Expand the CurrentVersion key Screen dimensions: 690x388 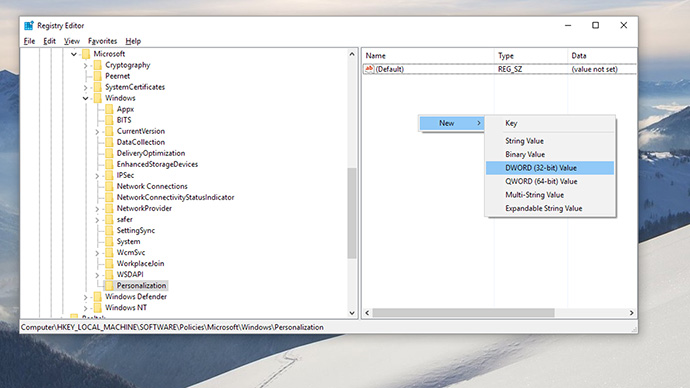tap(97, 132)
